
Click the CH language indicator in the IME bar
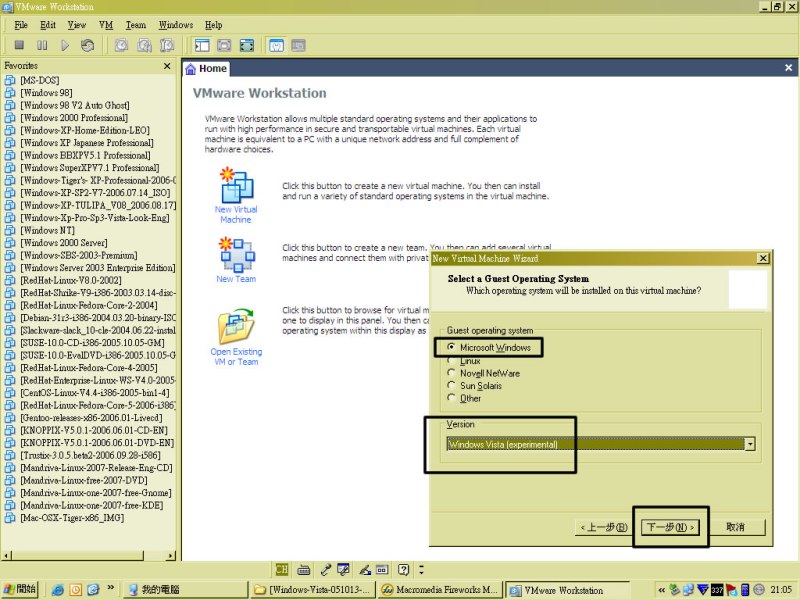(281, 569)
